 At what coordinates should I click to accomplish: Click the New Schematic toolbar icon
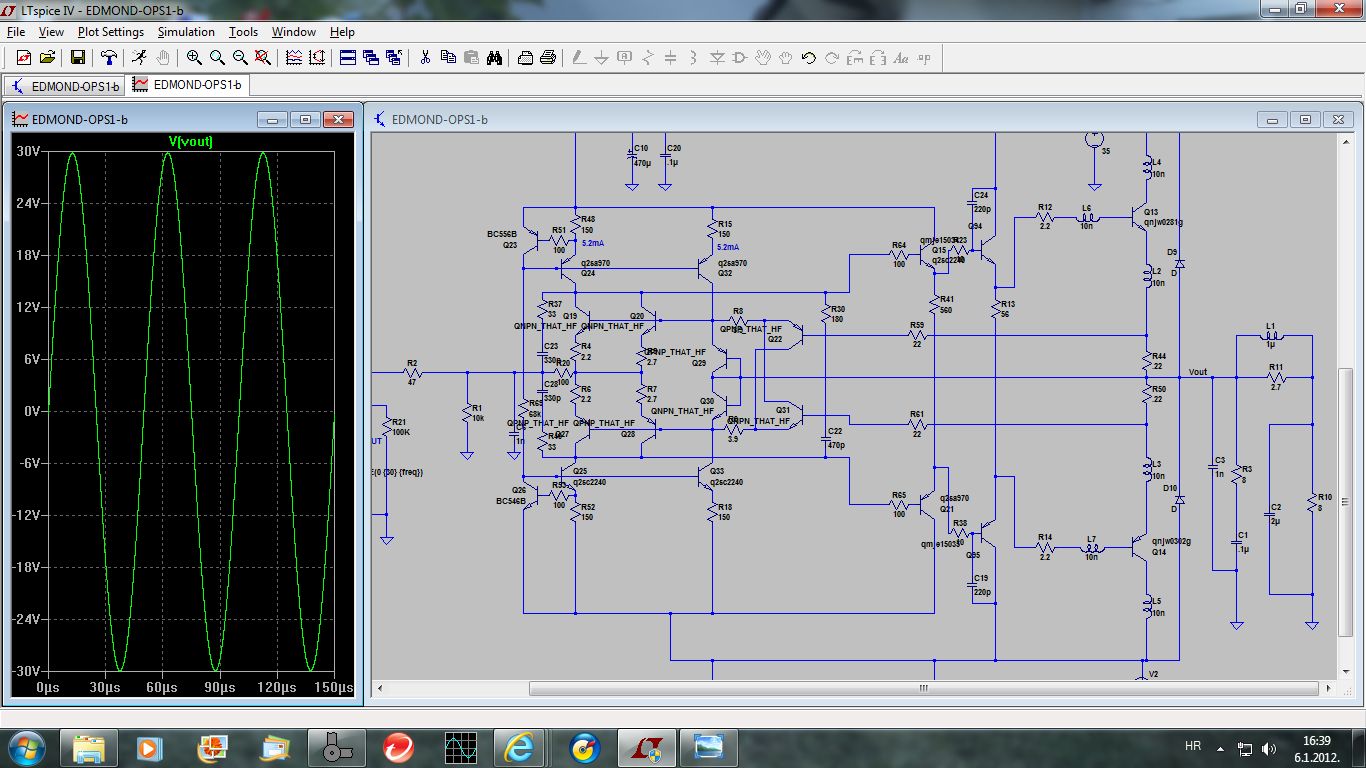pos(23,58)
